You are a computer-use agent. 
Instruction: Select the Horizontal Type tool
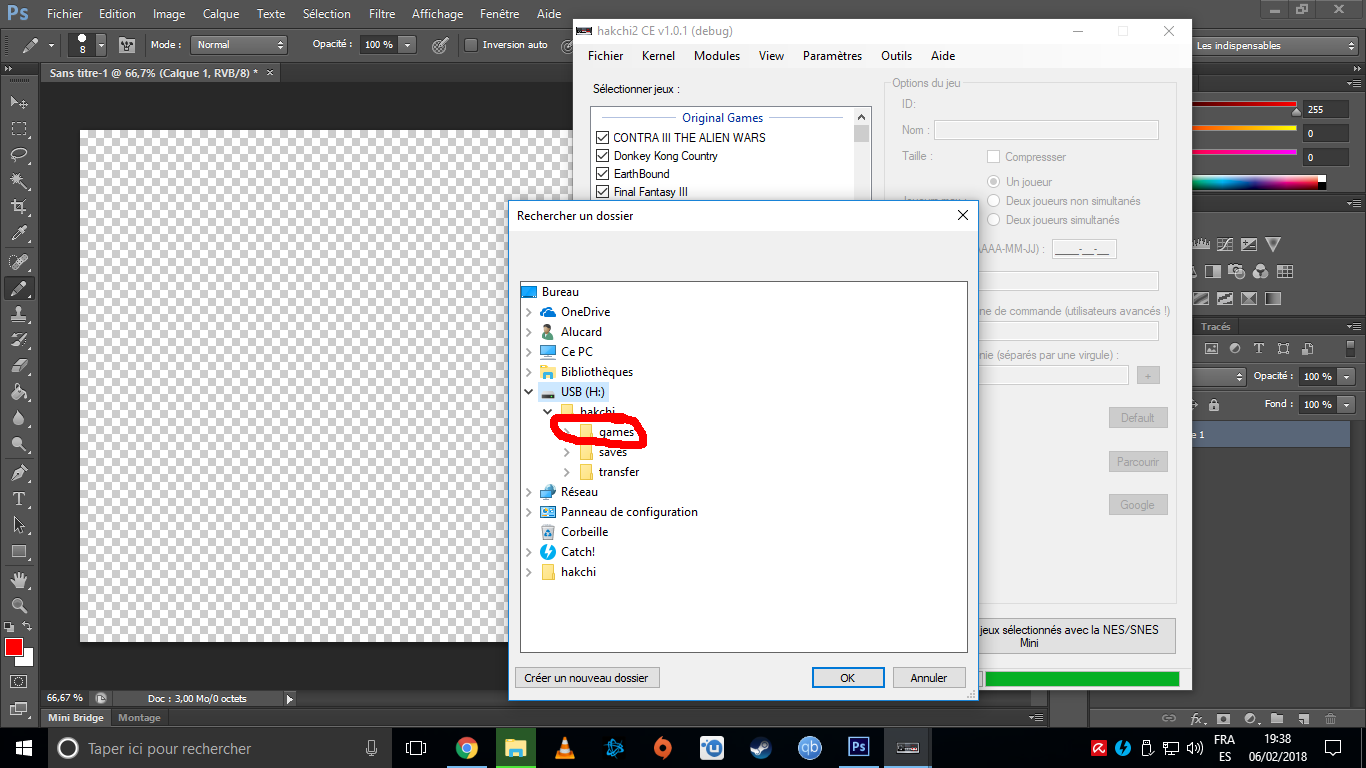coord(19,498)
